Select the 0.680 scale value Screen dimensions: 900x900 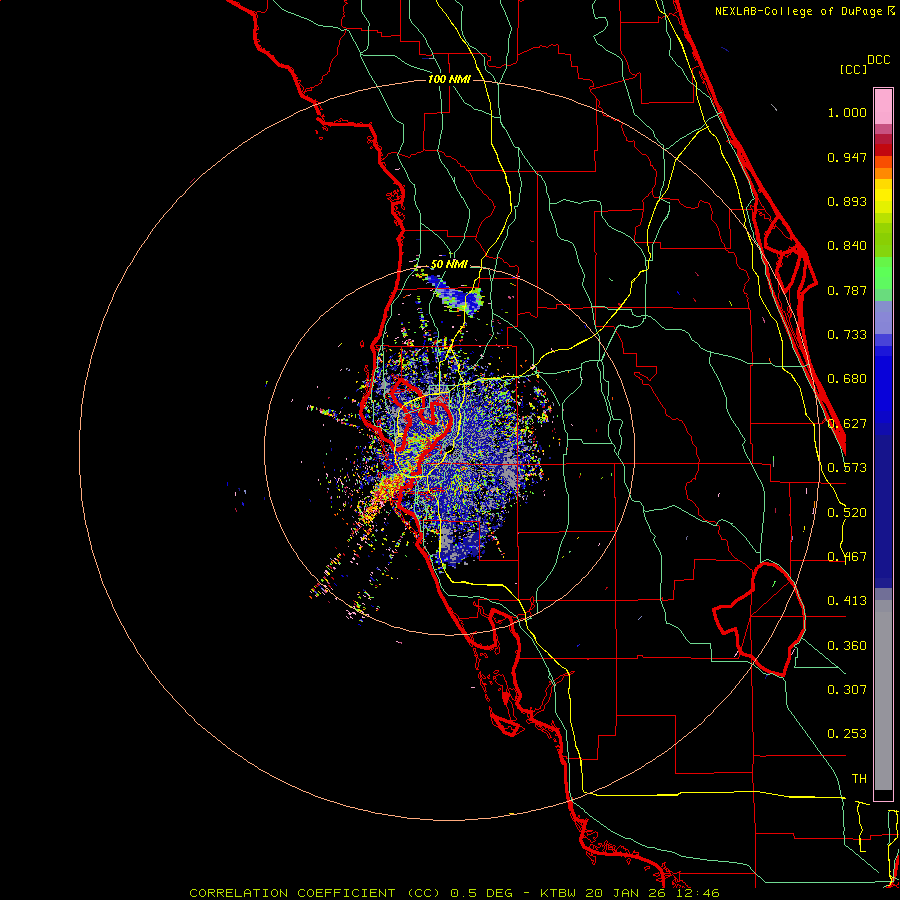[x=847, y=379]
